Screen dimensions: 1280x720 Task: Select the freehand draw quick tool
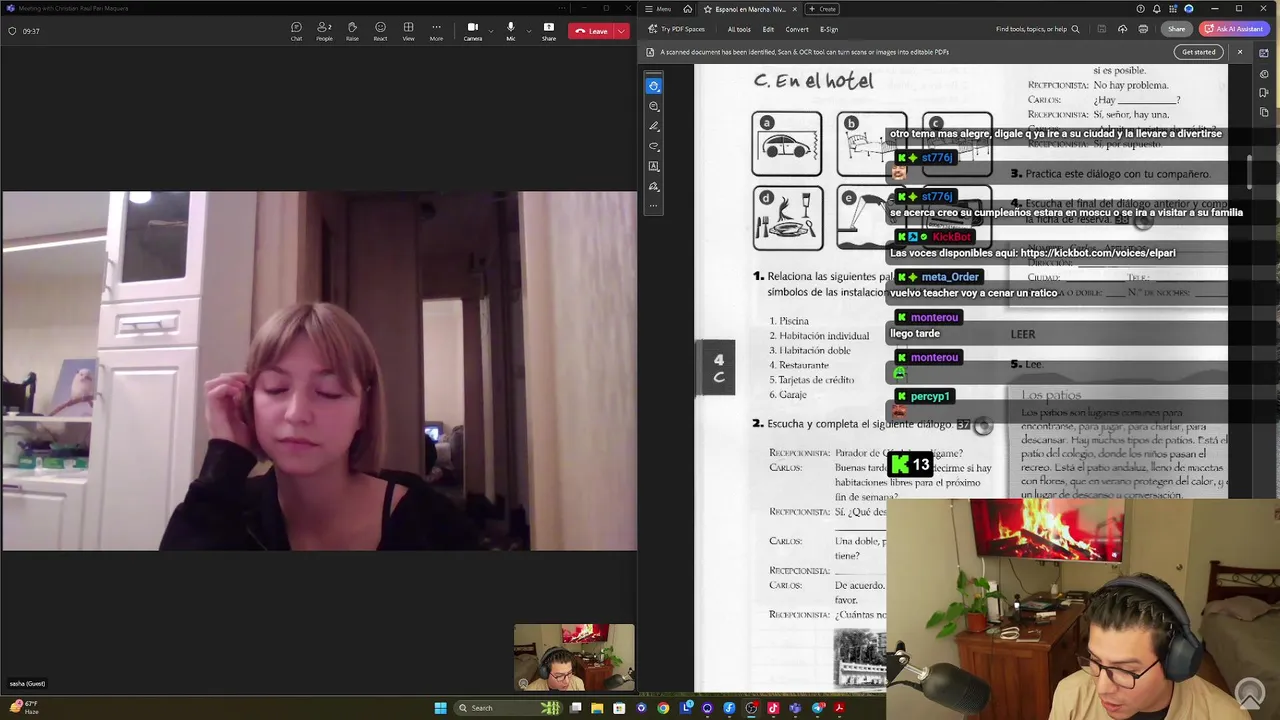[x=654, y=146]
